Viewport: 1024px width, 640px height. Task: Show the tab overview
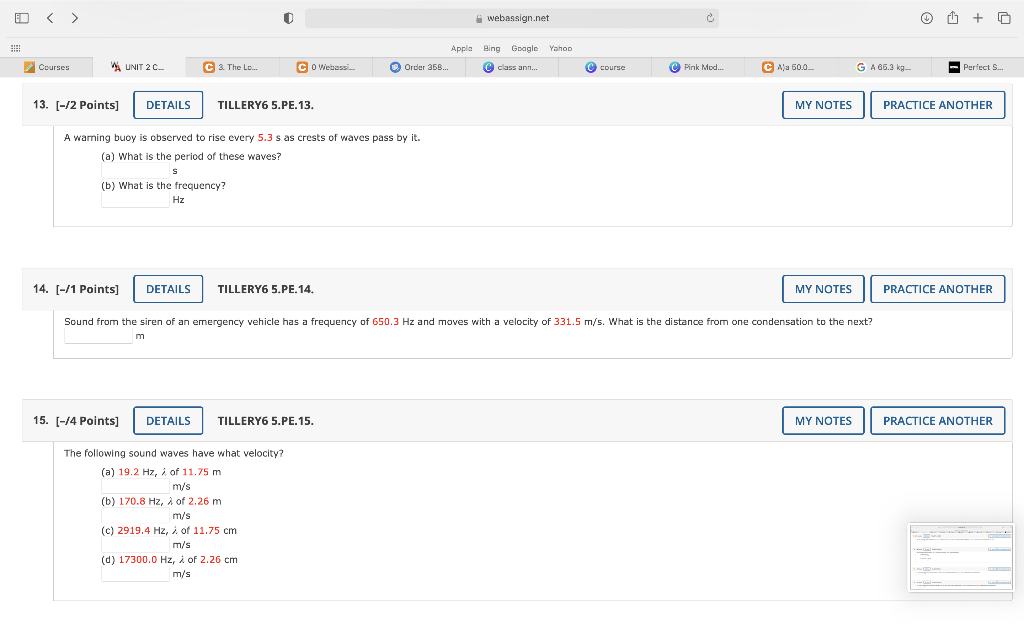click(x=1004, y=17)
